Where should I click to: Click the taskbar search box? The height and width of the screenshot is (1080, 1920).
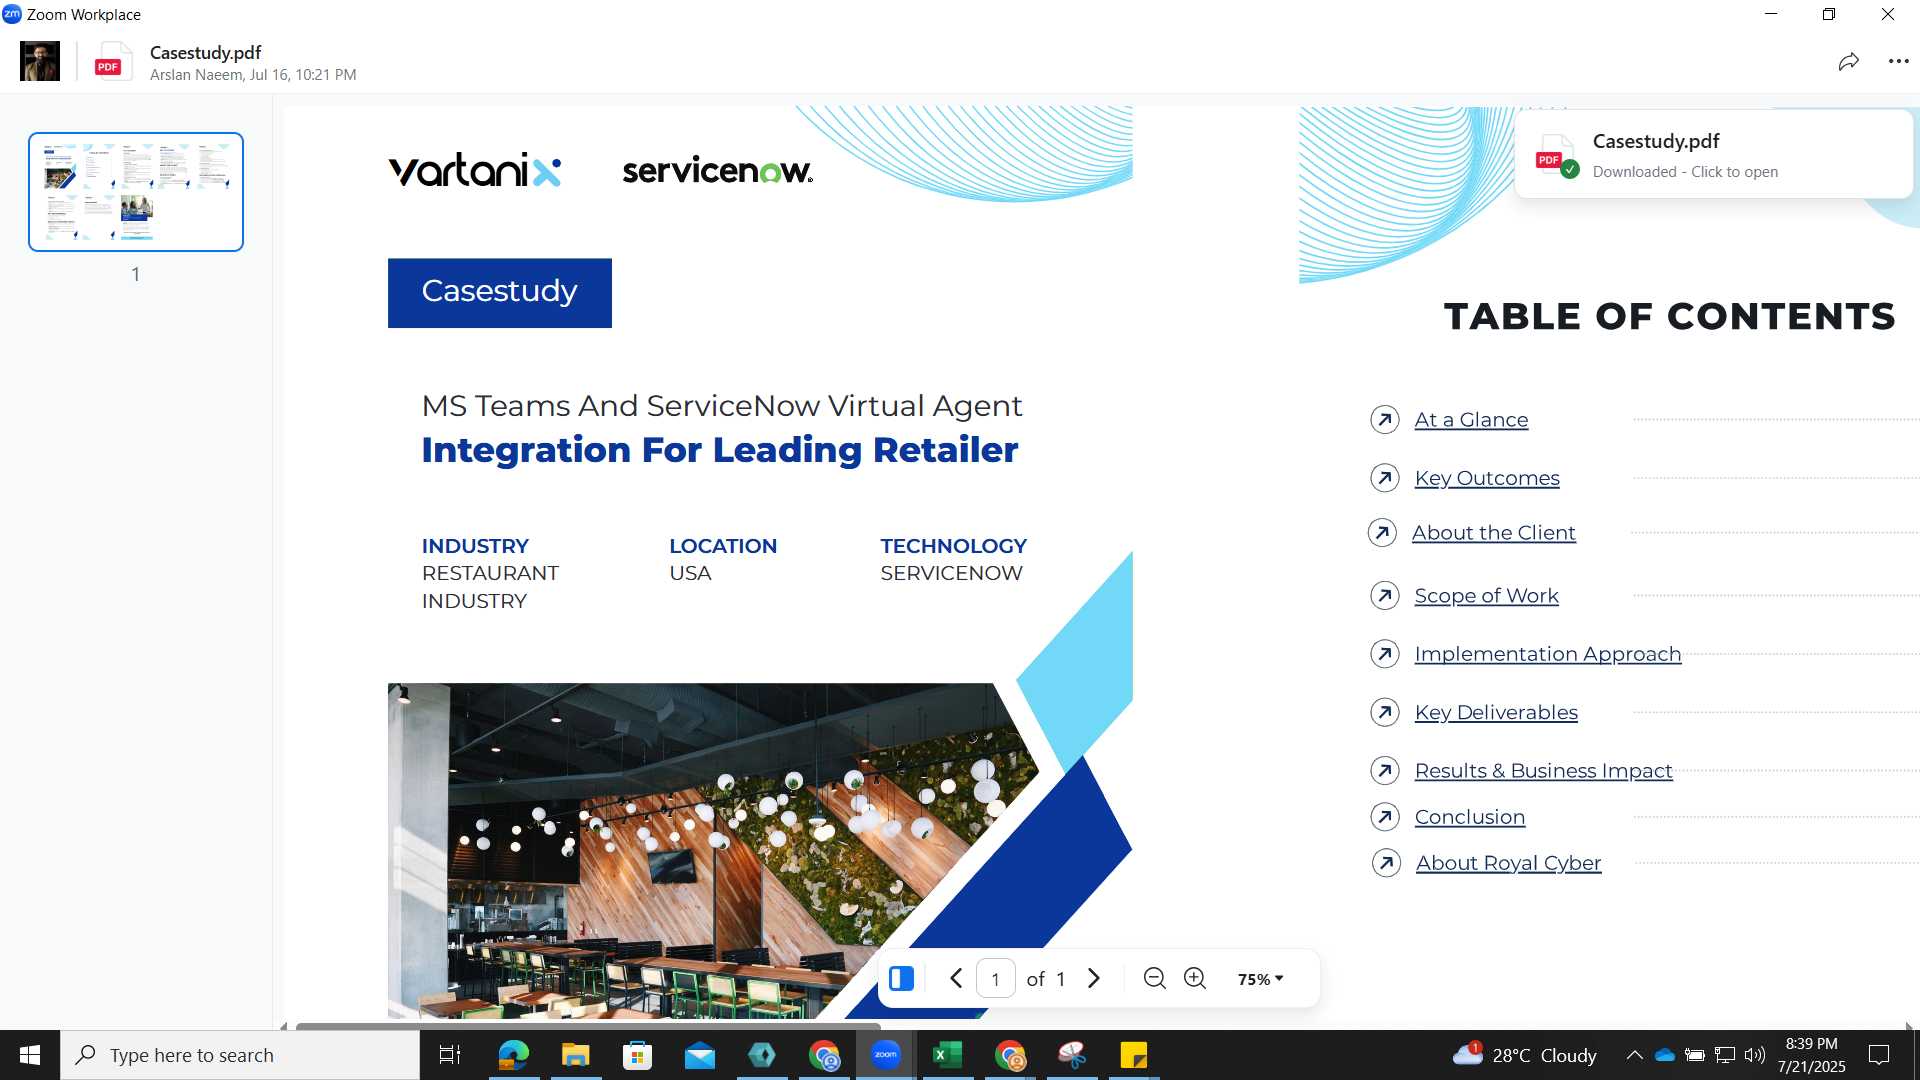tap(240, 1055)
